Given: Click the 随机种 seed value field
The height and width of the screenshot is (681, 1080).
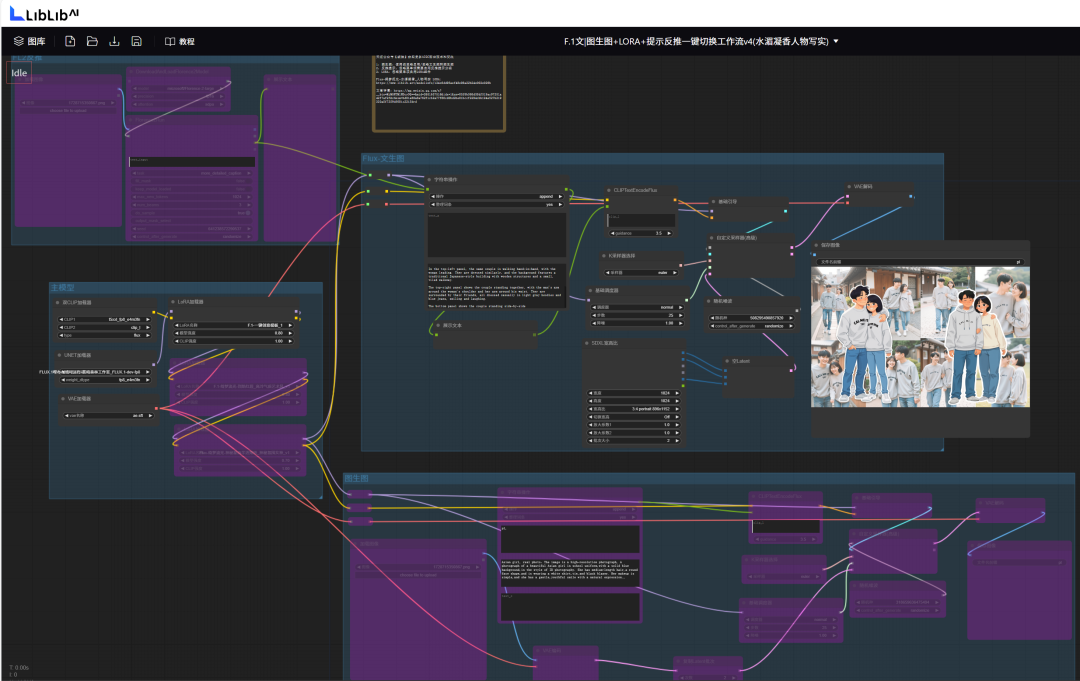Looking at the screenshot, I should pyautogui.click(x=752, y=318).
